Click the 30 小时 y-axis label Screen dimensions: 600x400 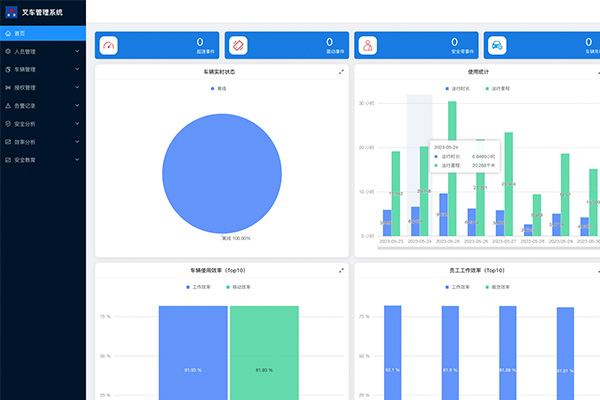pos(366,103)
